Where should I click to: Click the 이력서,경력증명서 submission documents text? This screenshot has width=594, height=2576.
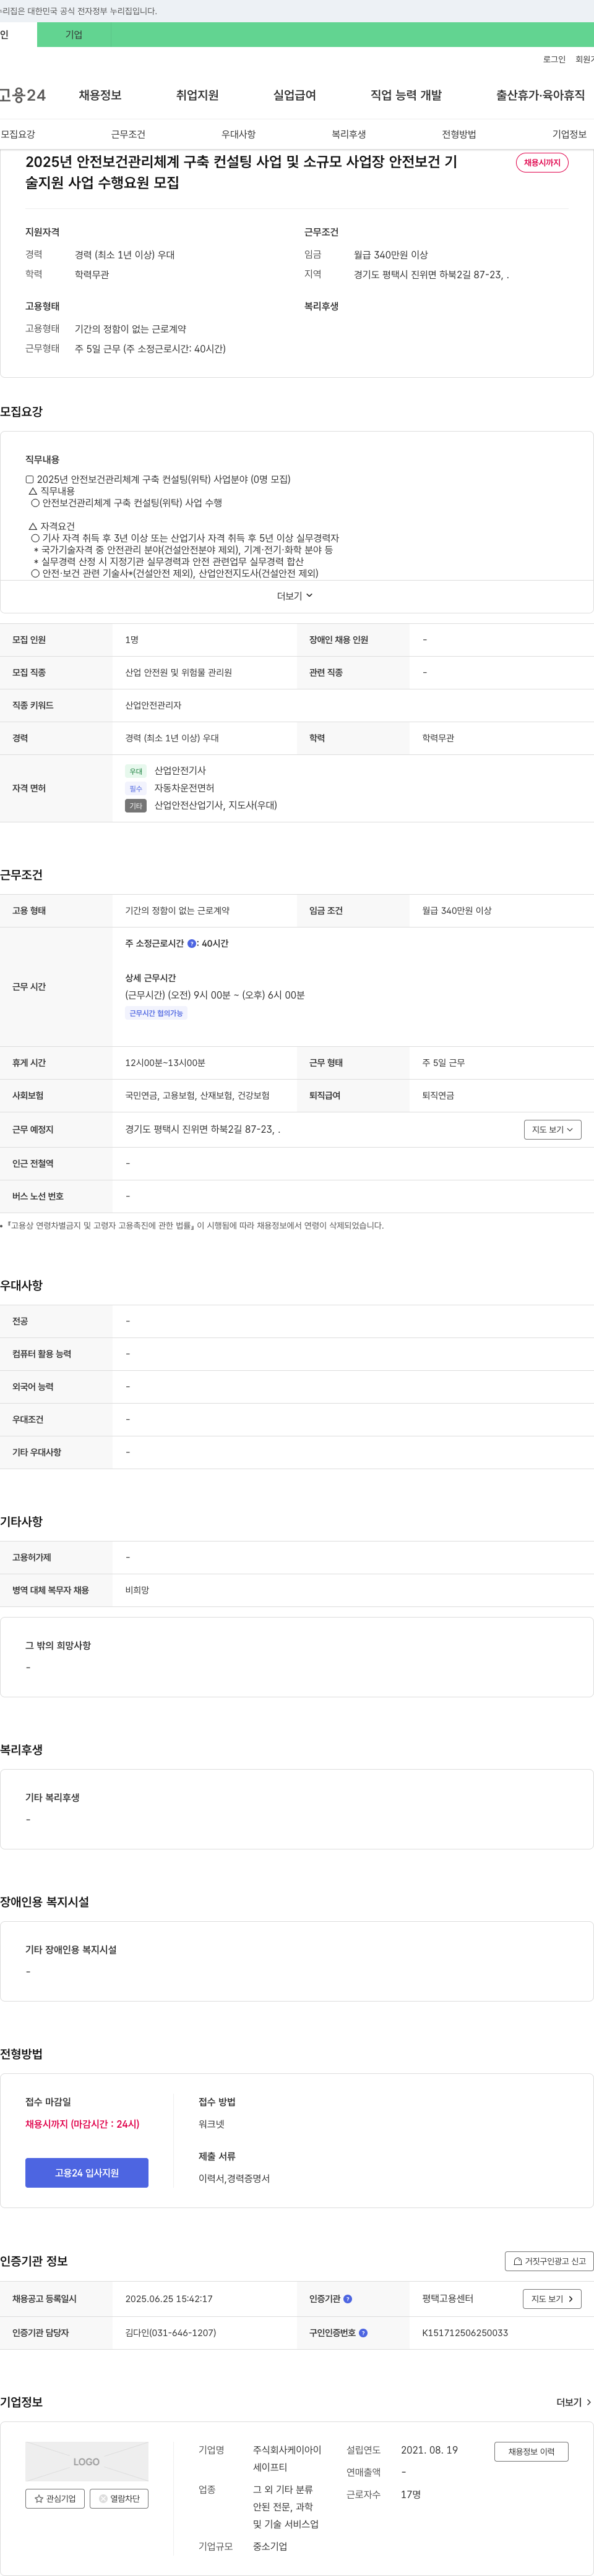234,2178
